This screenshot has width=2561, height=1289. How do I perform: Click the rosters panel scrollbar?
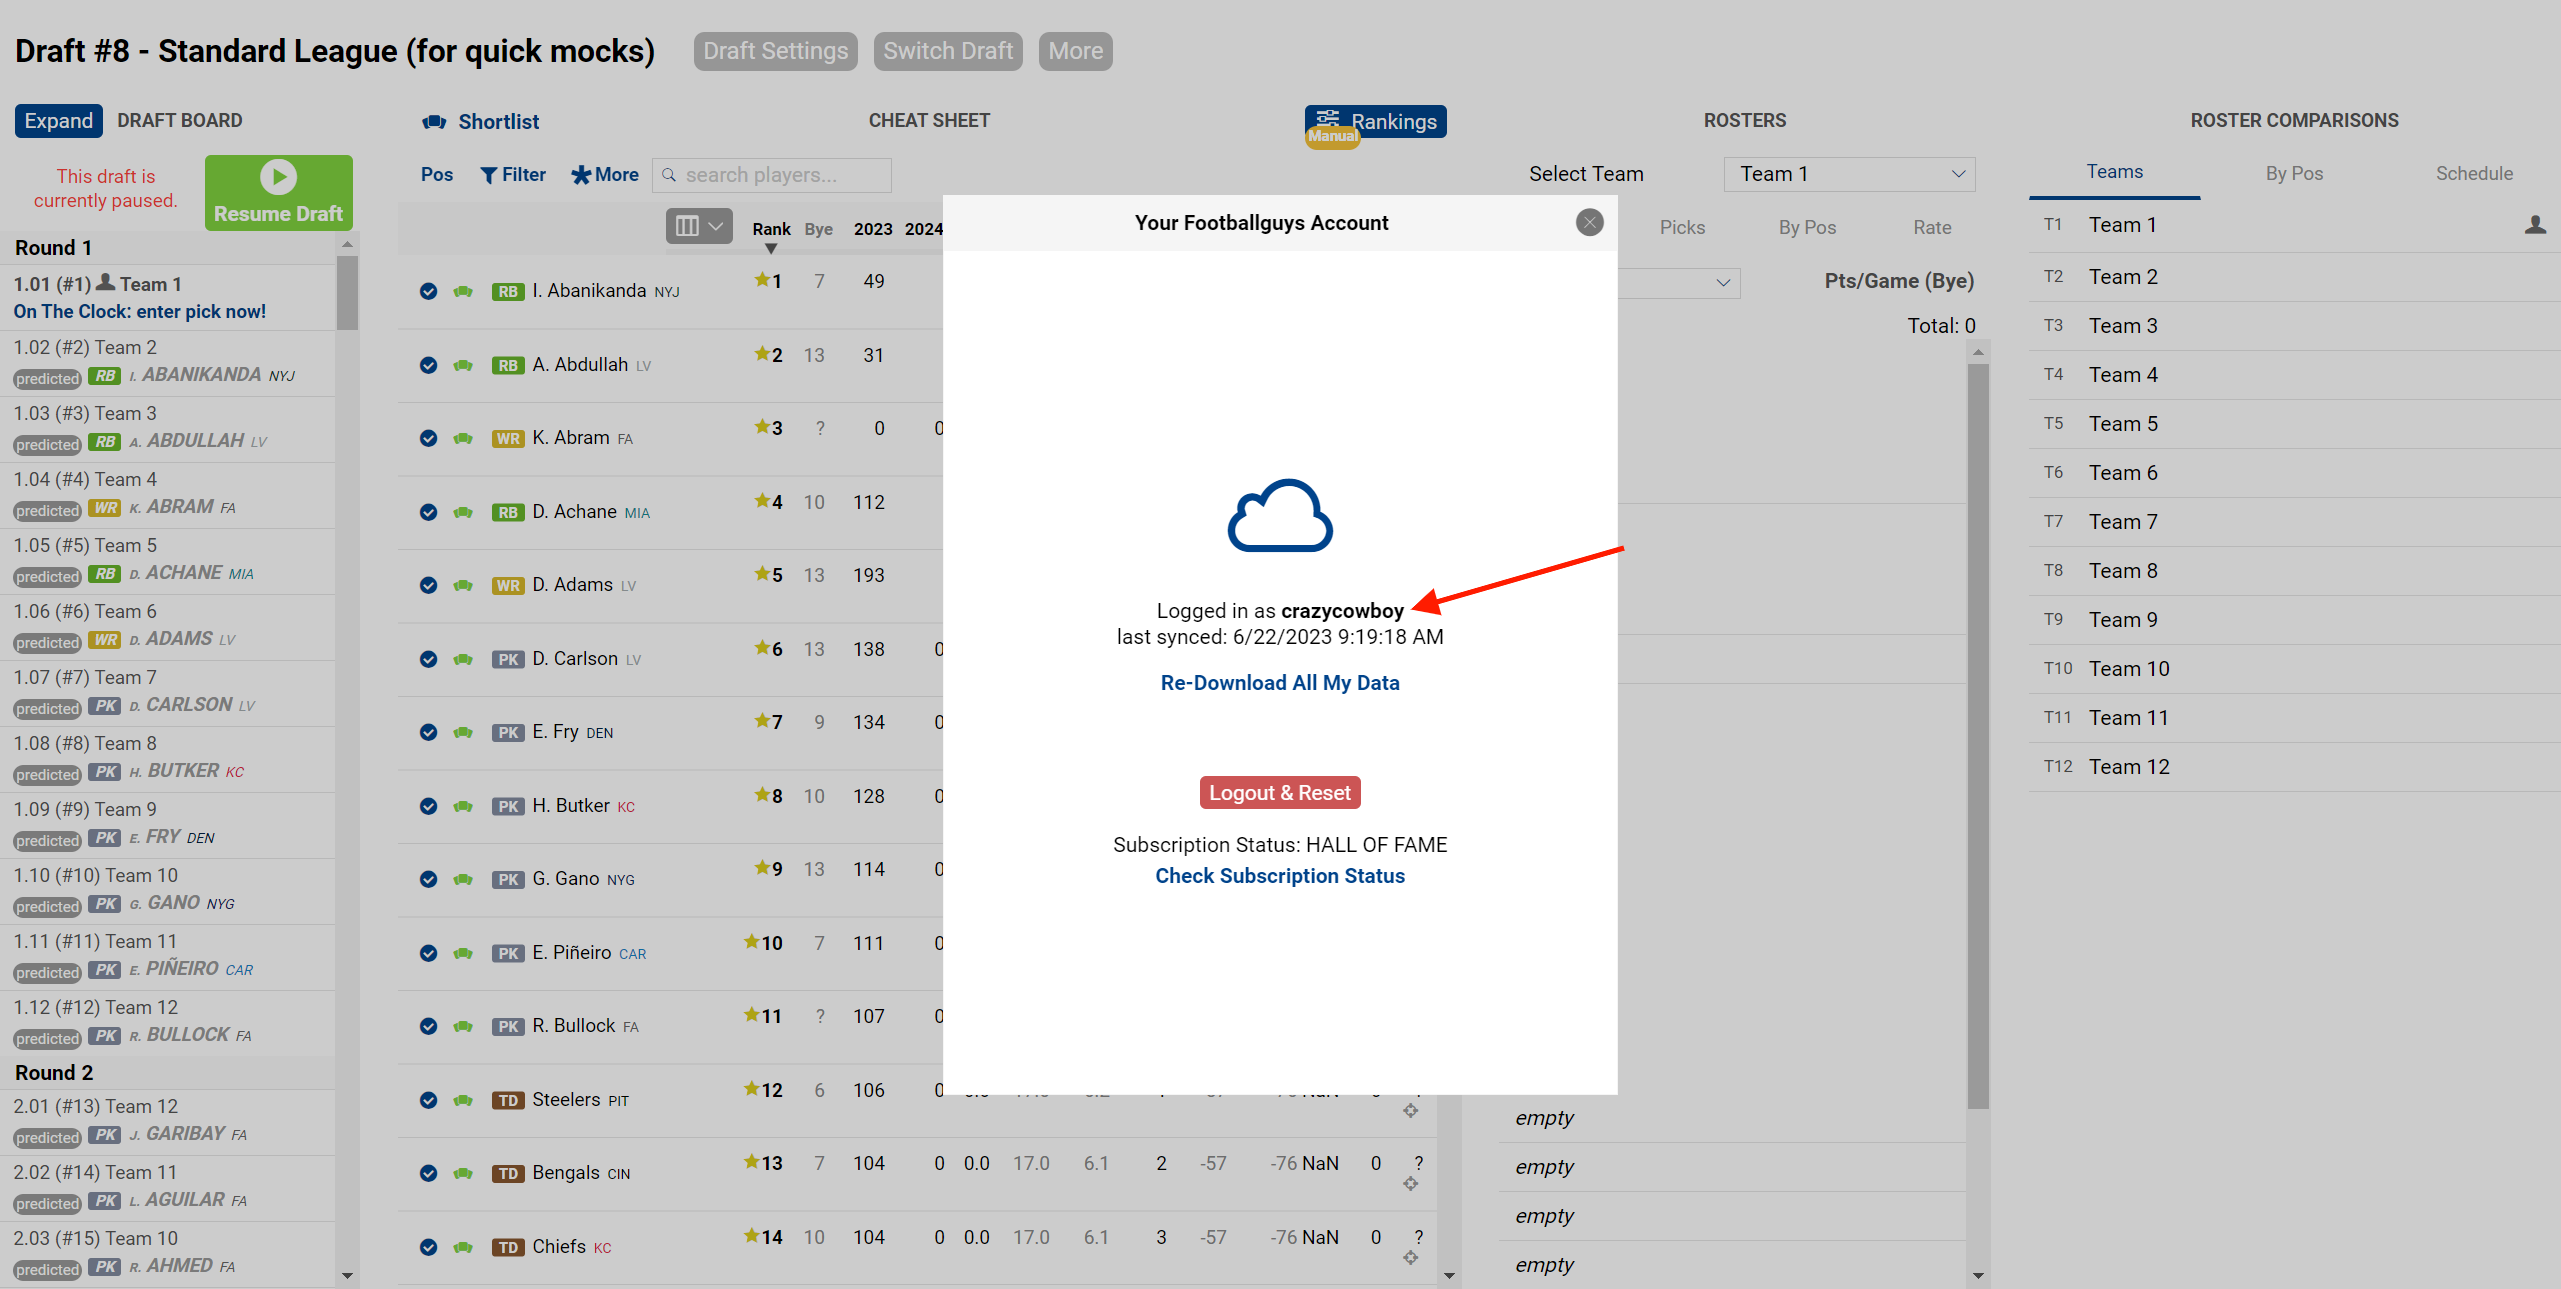(1977, 735)
